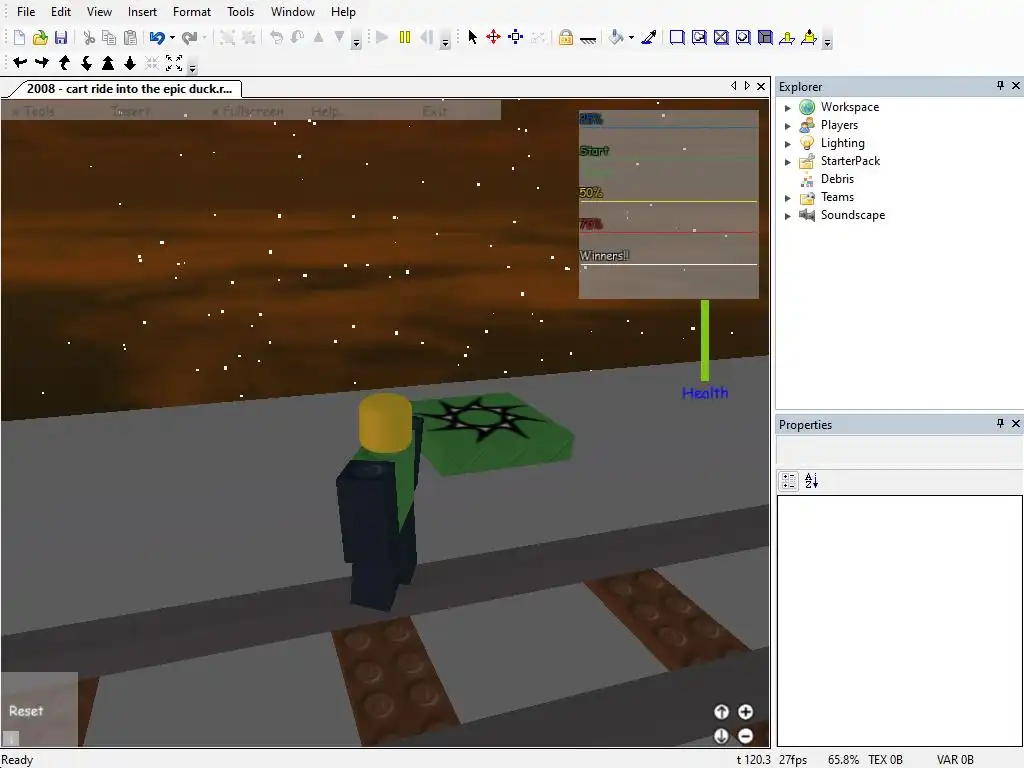Save the place with the floppy disk icon
The image size is (1024, 768).
61,37
